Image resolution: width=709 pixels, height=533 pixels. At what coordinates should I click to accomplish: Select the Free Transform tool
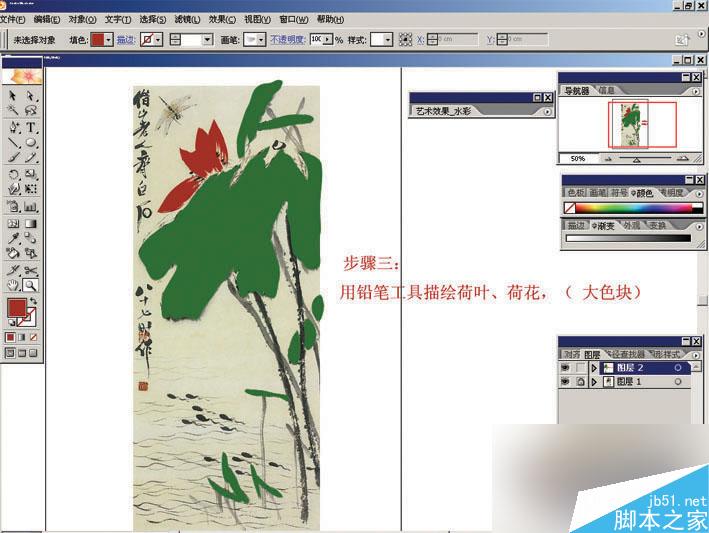(x=30, y=189)
